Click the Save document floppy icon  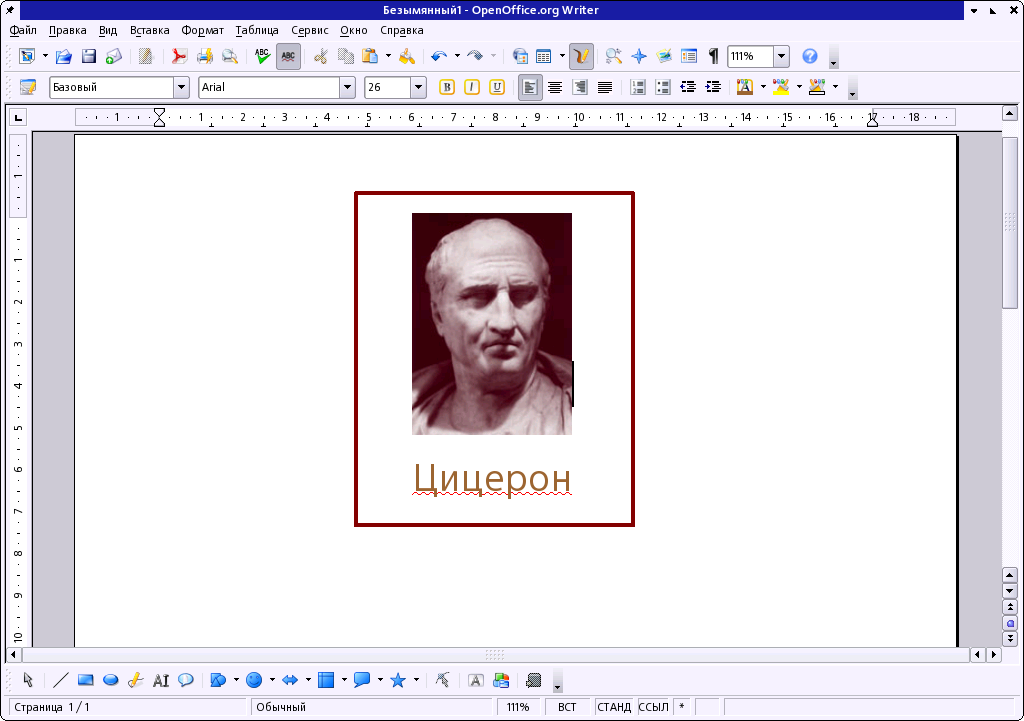coord(89,56)
